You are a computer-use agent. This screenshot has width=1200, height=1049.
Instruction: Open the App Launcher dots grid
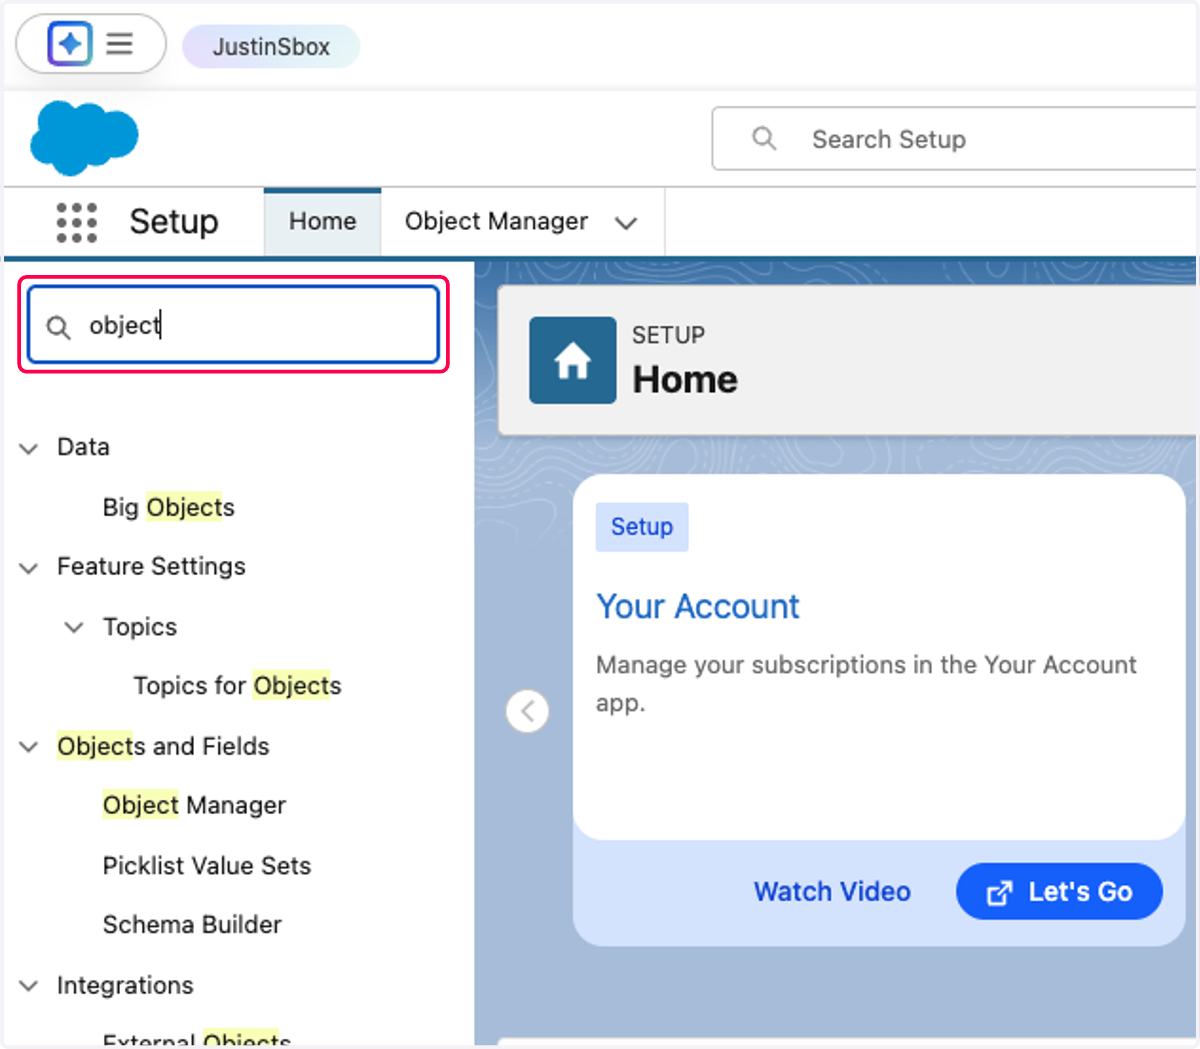77,222
